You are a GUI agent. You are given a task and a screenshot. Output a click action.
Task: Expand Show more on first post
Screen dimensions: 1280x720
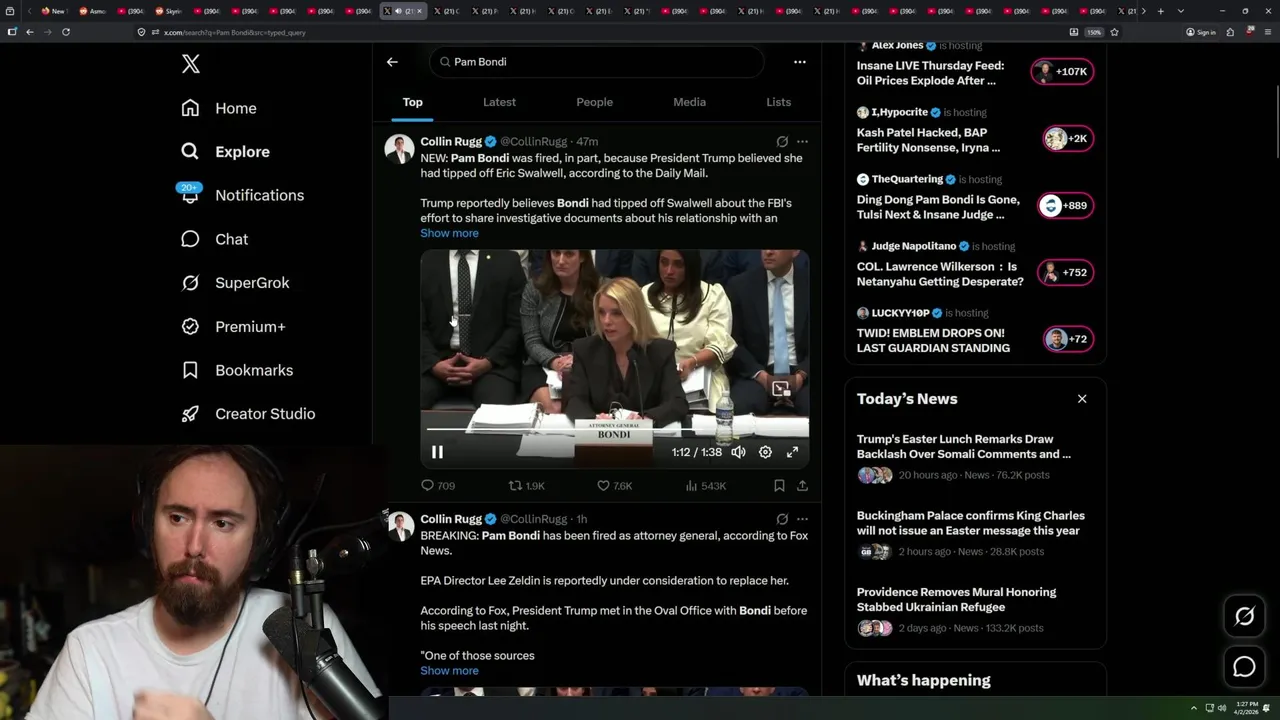[x=449, y=233]
